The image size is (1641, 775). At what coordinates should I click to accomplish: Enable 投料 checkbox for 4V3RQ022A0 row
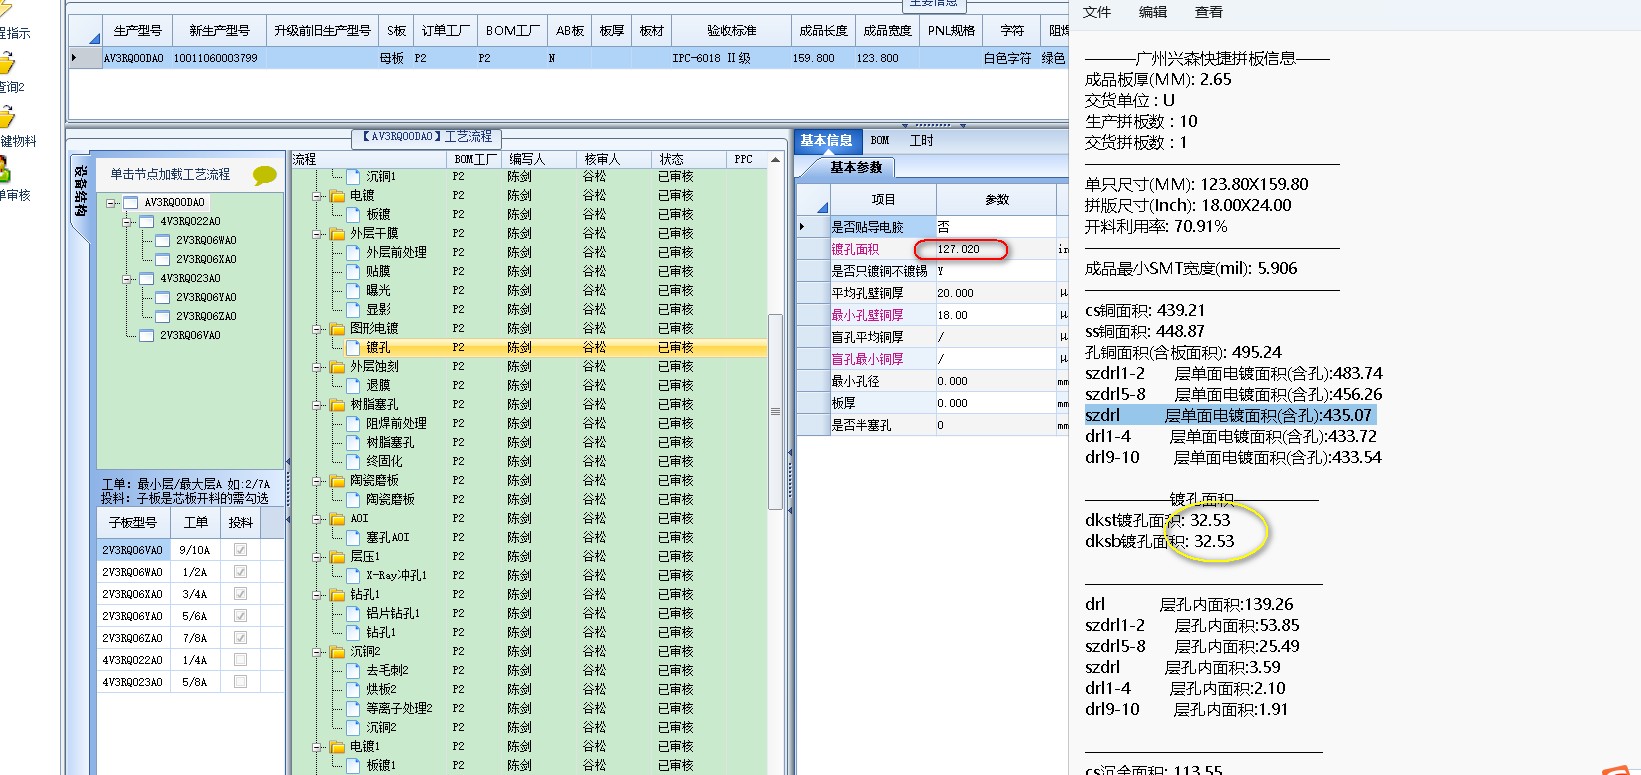pos(240,660)
